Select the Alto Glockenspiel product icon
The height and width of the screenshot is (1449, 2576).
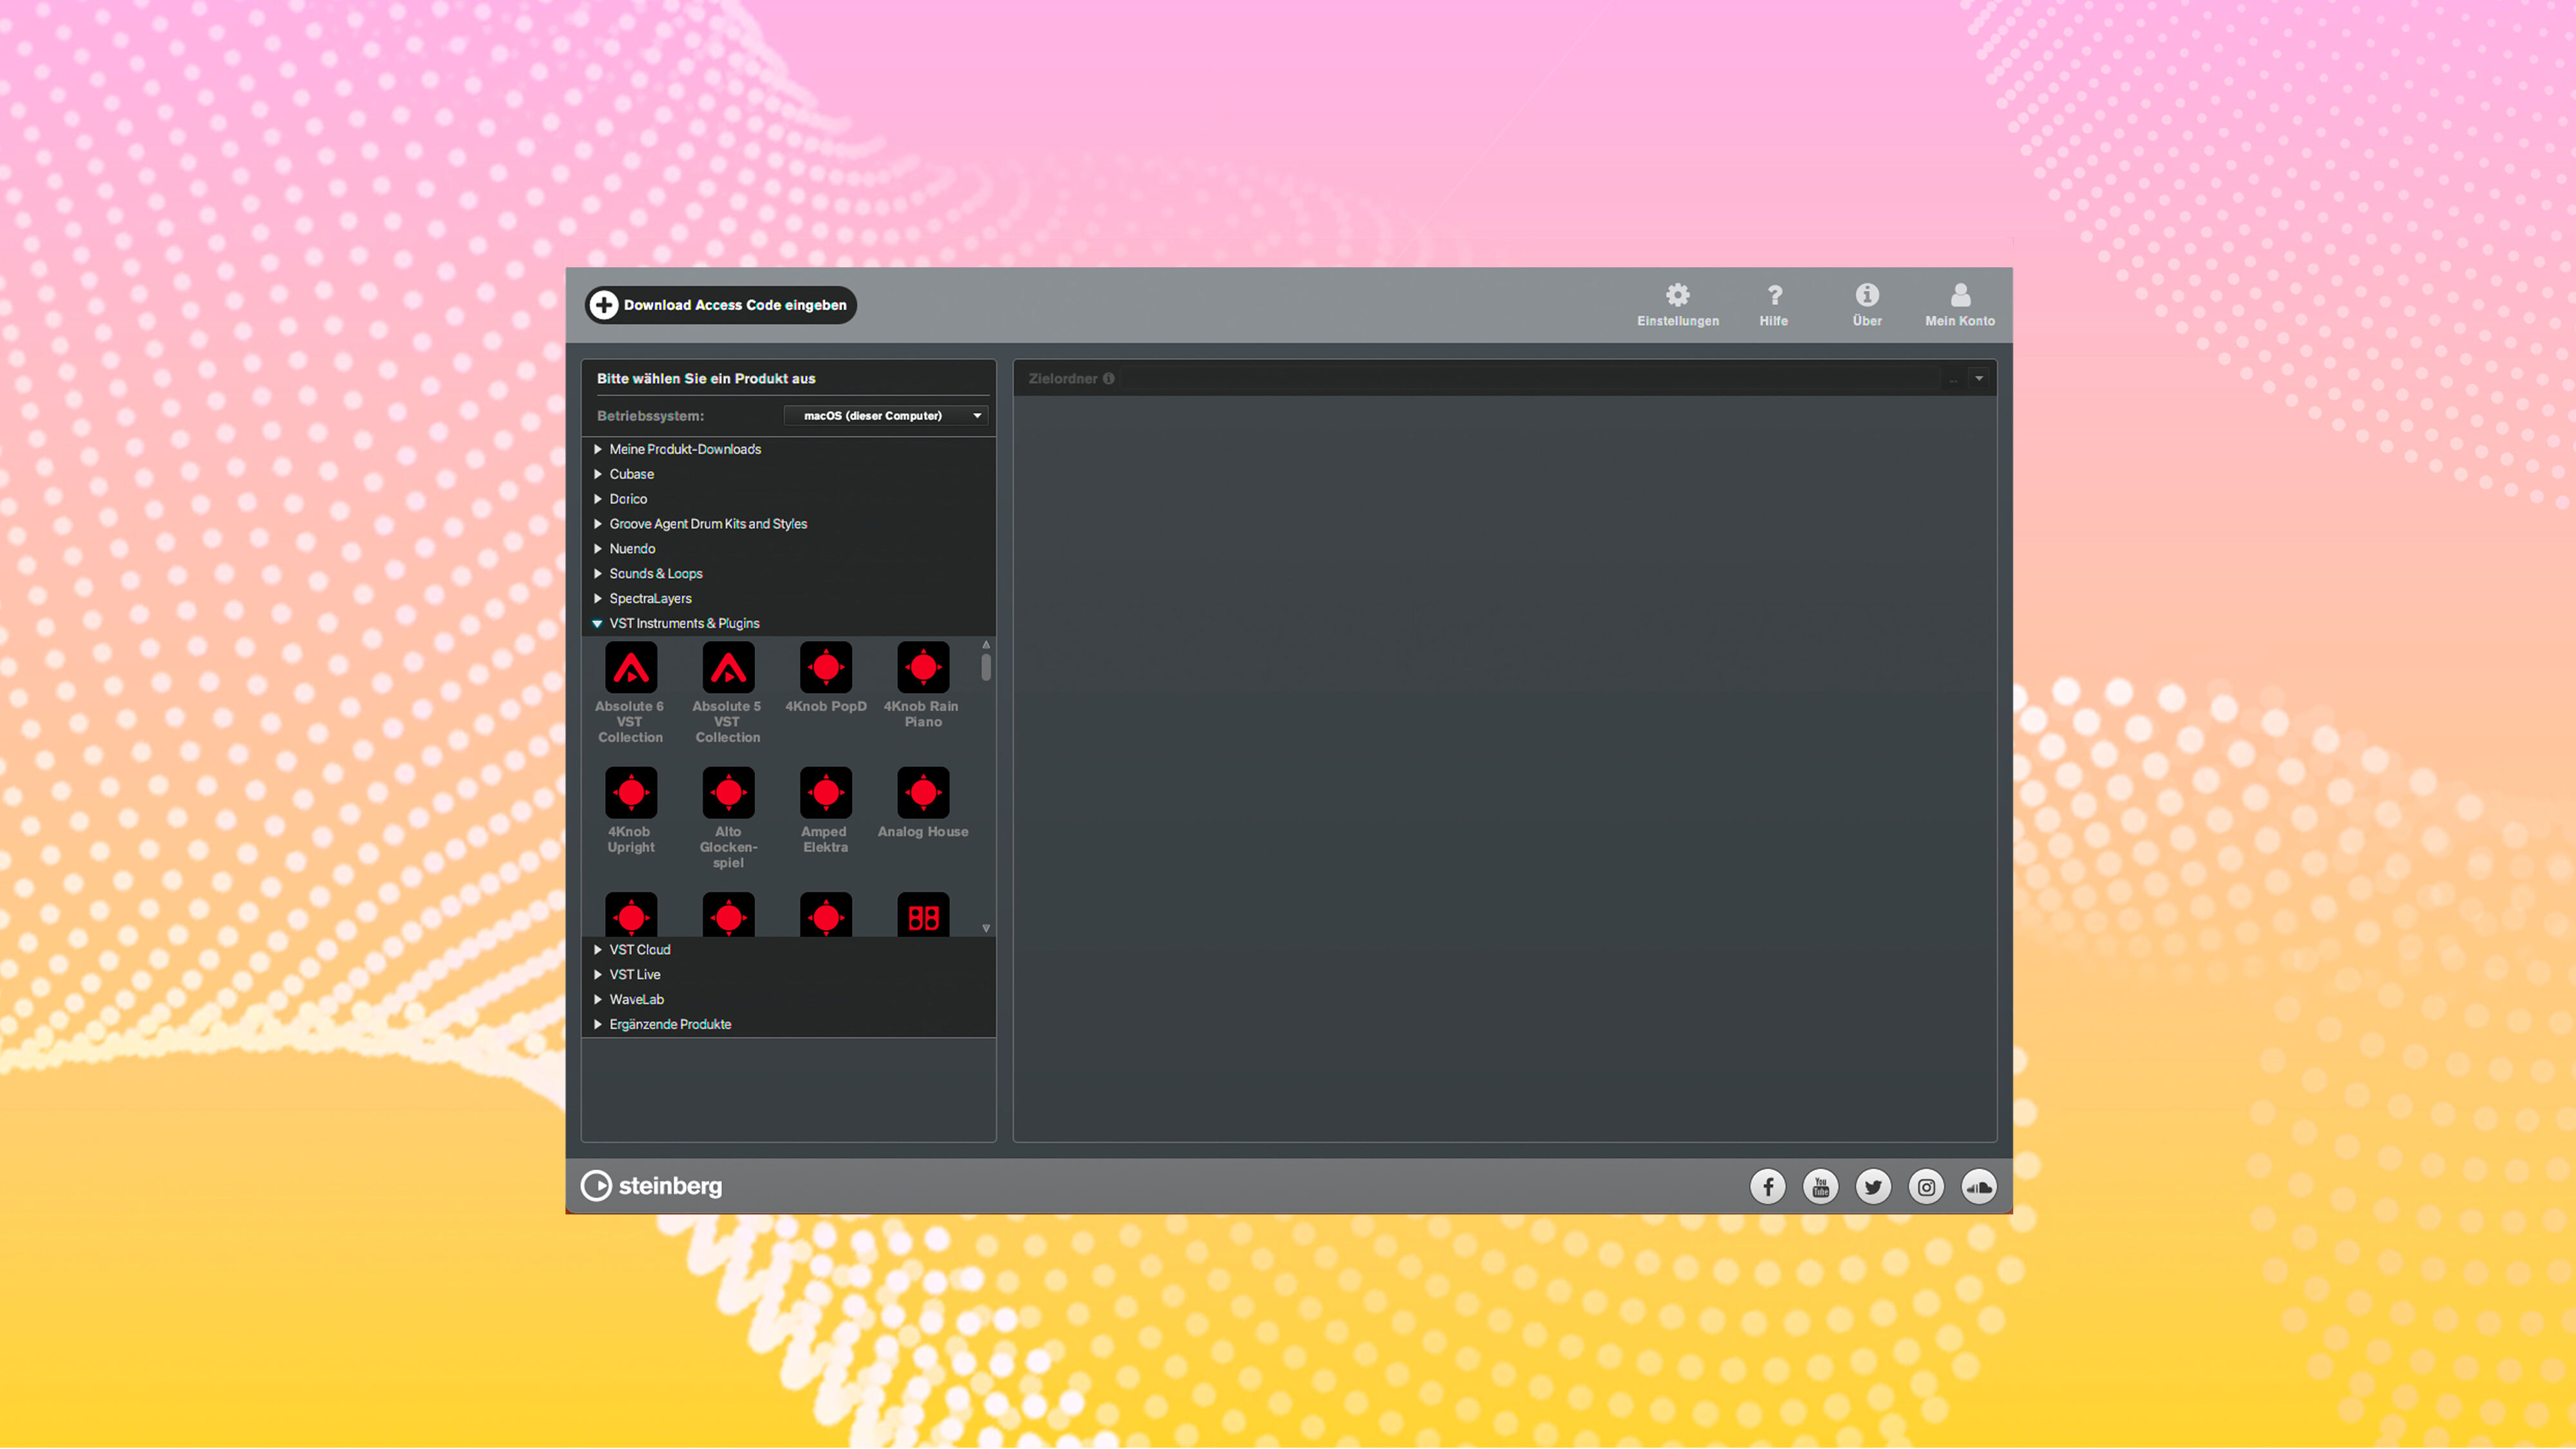(728, 793)
